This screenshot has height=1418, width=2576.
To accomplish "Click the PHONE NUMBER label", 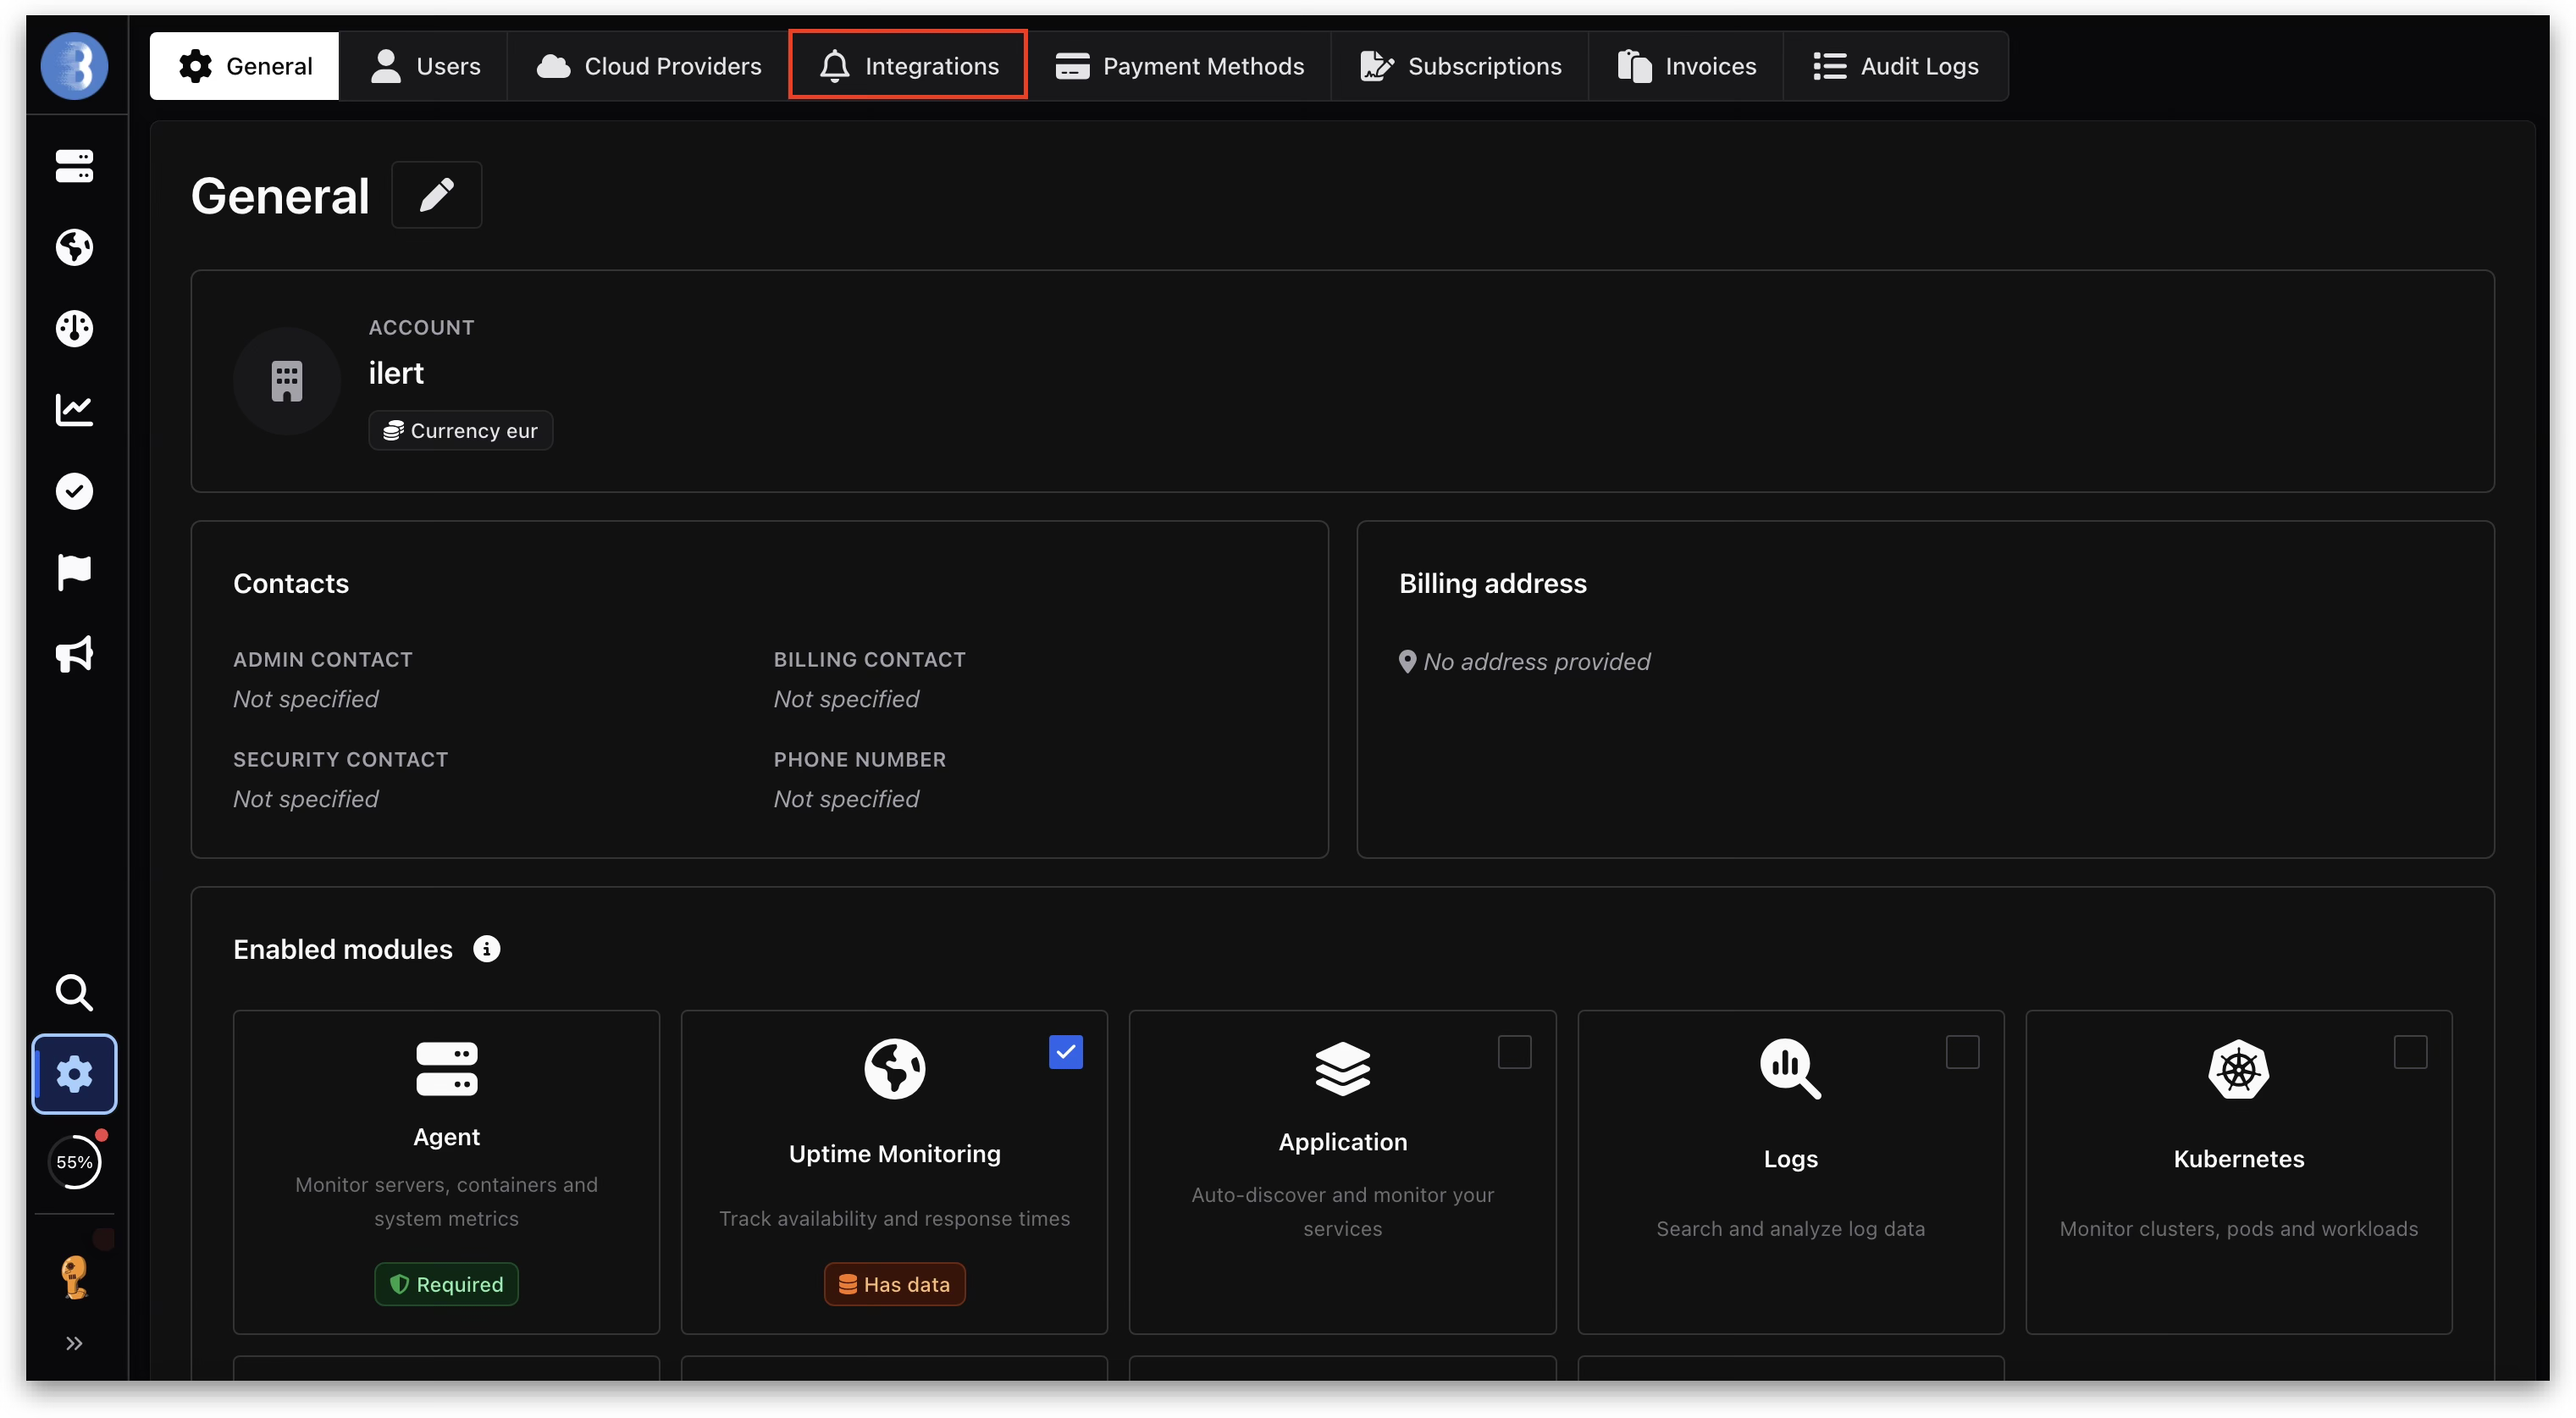I will click(x=859, y=759).
